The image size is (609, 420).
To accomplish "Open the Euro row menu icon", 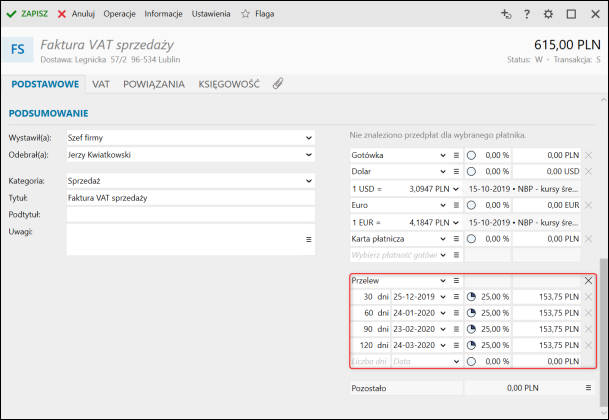I will tap(456, 205).
